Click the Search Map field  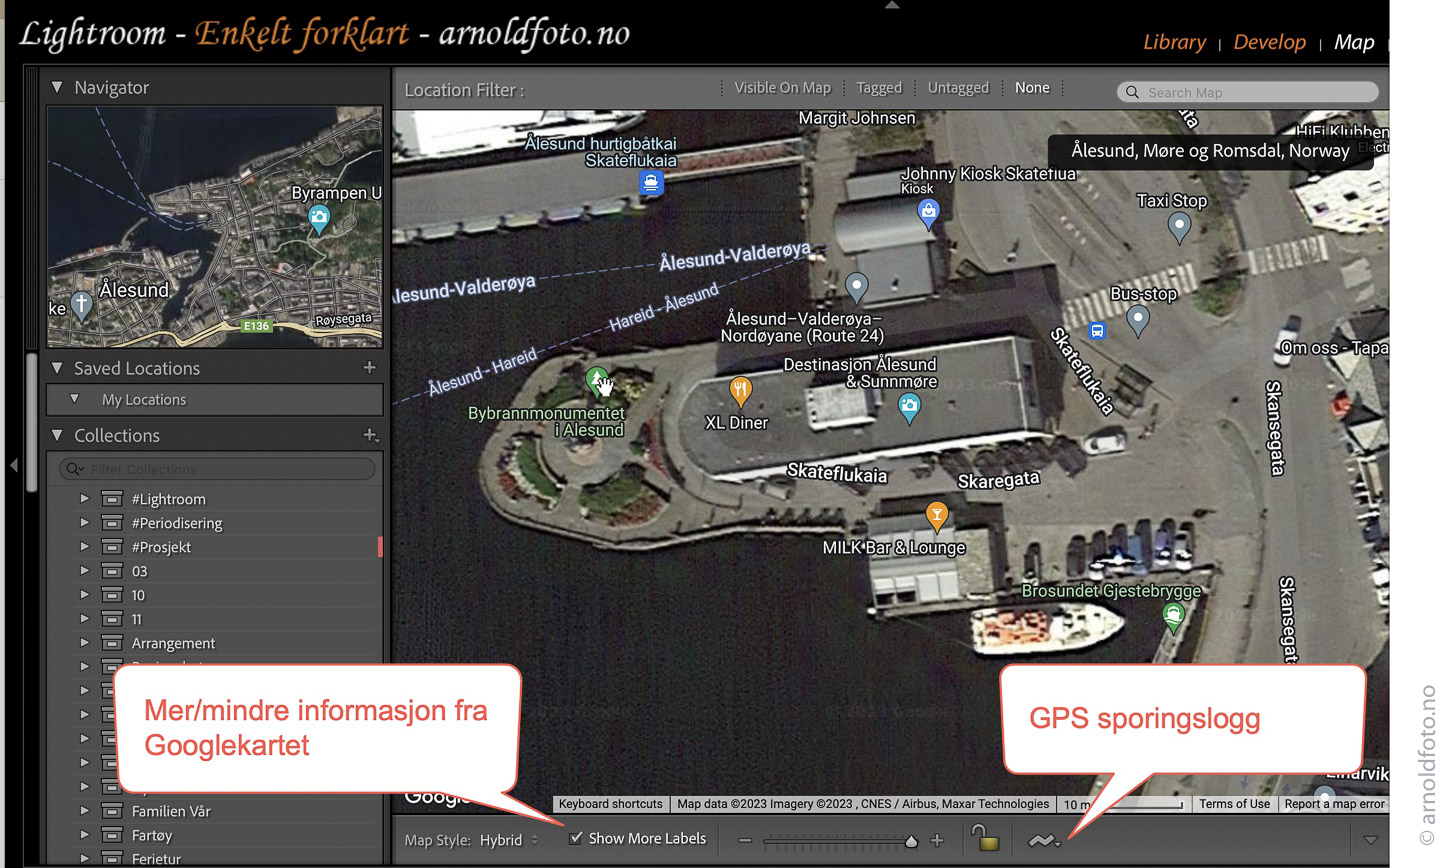(x=1247, y=92)
